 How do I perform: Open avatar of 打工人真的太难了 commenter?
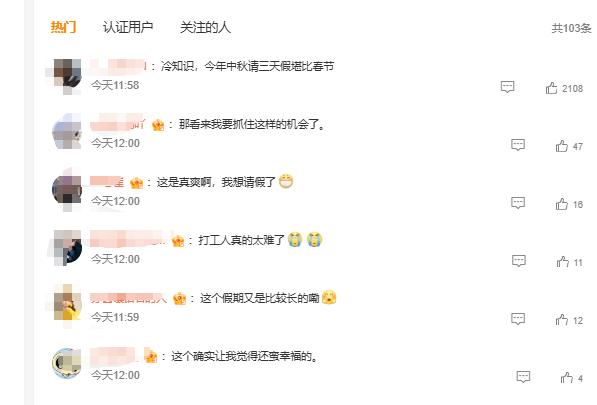pyautogui.click(x=67, y=247)
